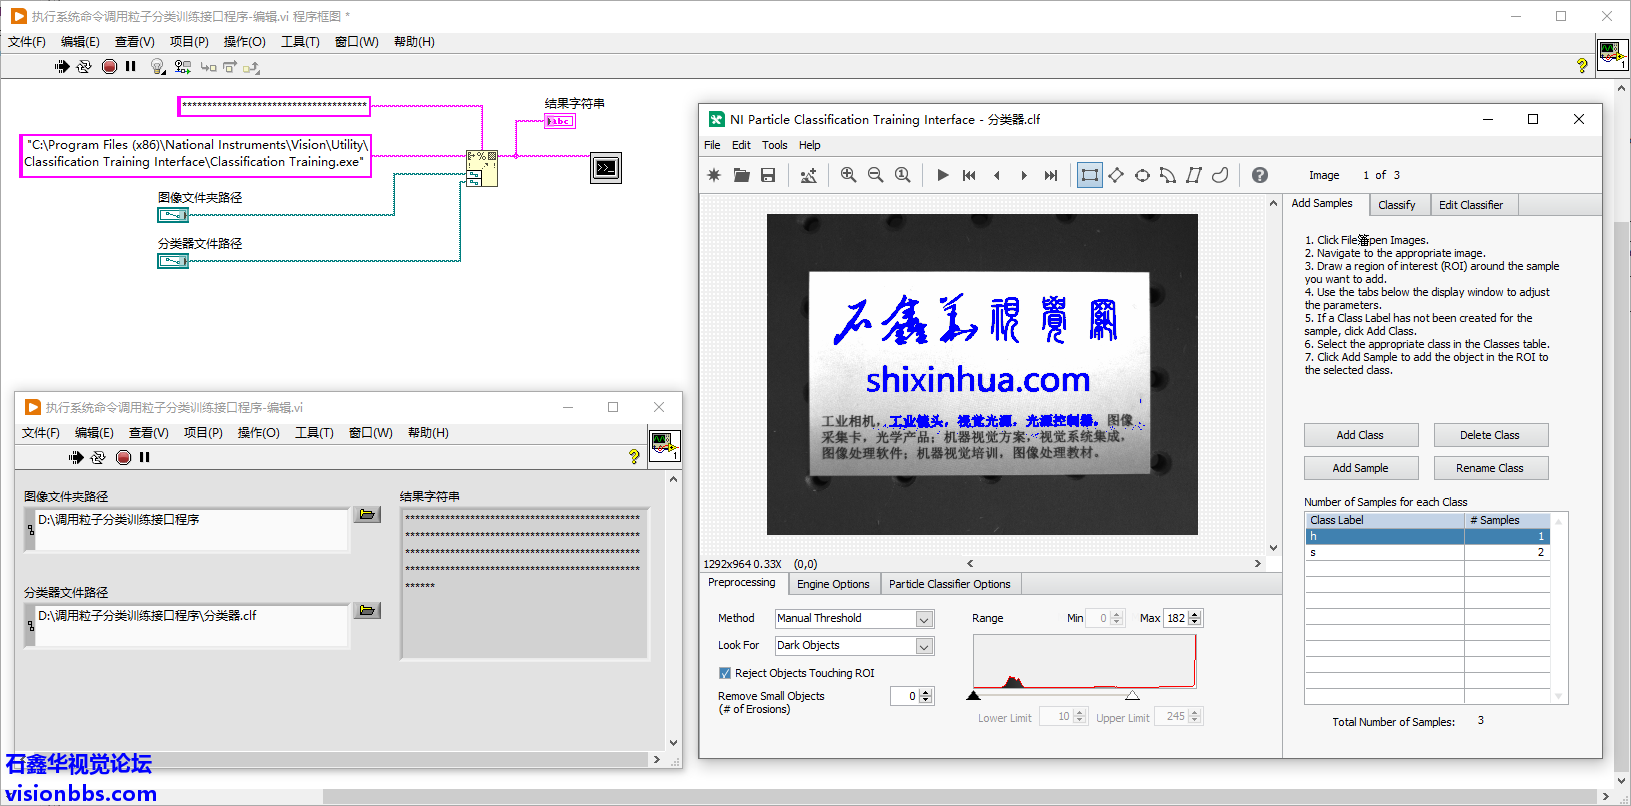Open context help in block diagram window

[x=1582, y=65]
